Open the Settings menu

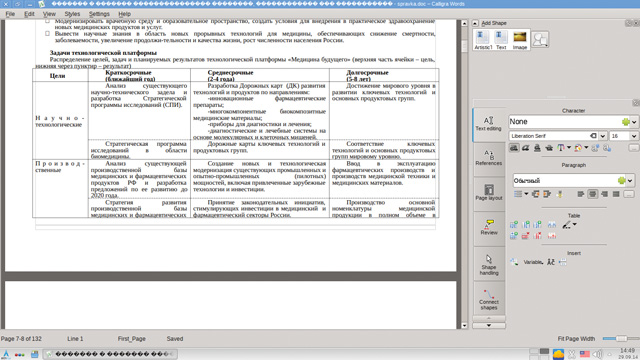click(99, 14)
